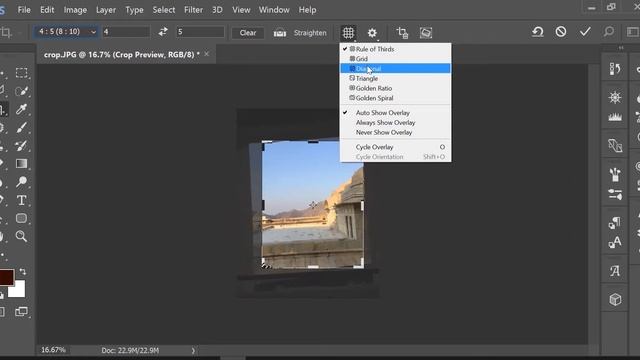Toggle Content-Aware crop icon
Image resolution: width=640 pixels, height=360 pixels.
[426, 33]
